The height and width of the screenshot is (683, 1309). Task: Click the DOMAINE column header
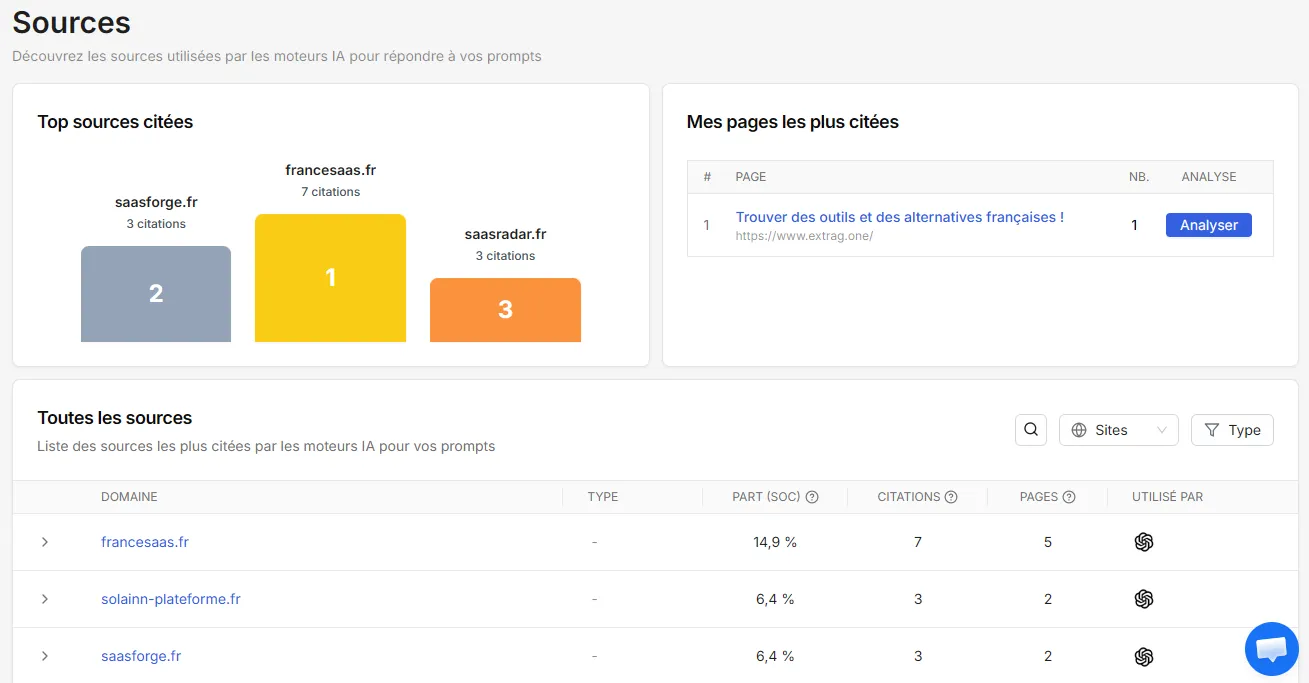click(x=129, y=497)
